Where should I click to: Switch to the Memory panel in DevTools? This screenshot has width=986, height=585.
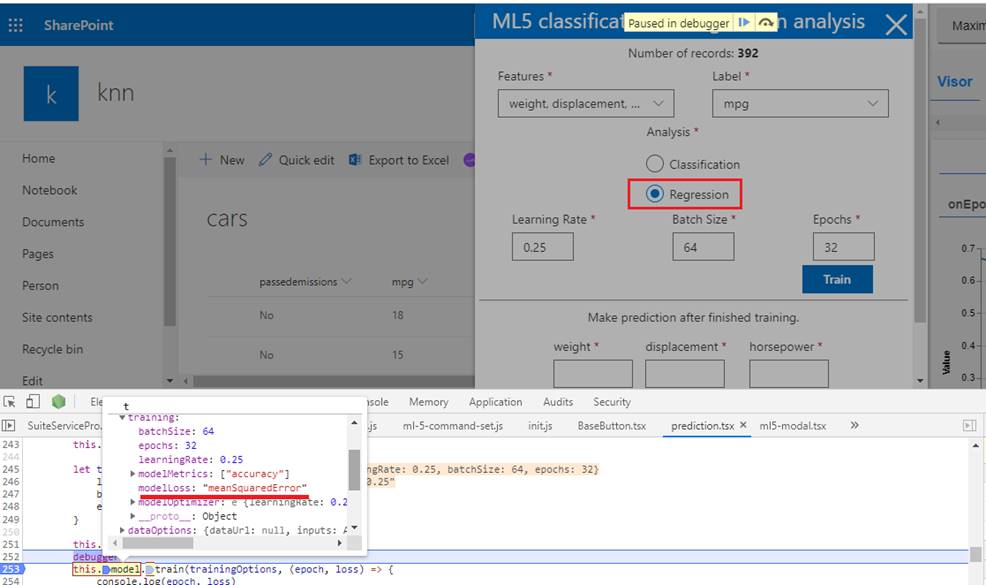tap(428, 402)
